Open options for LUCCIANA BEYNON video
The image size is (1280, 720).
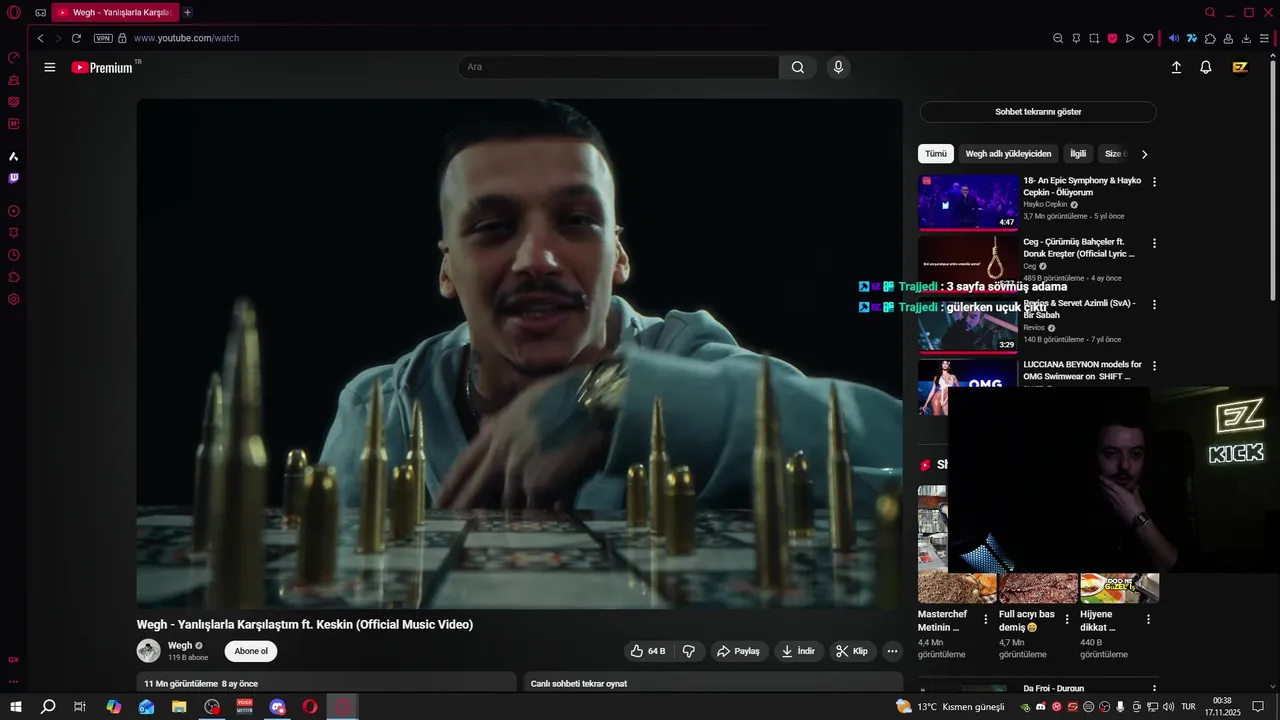(x=1154, y=366)
